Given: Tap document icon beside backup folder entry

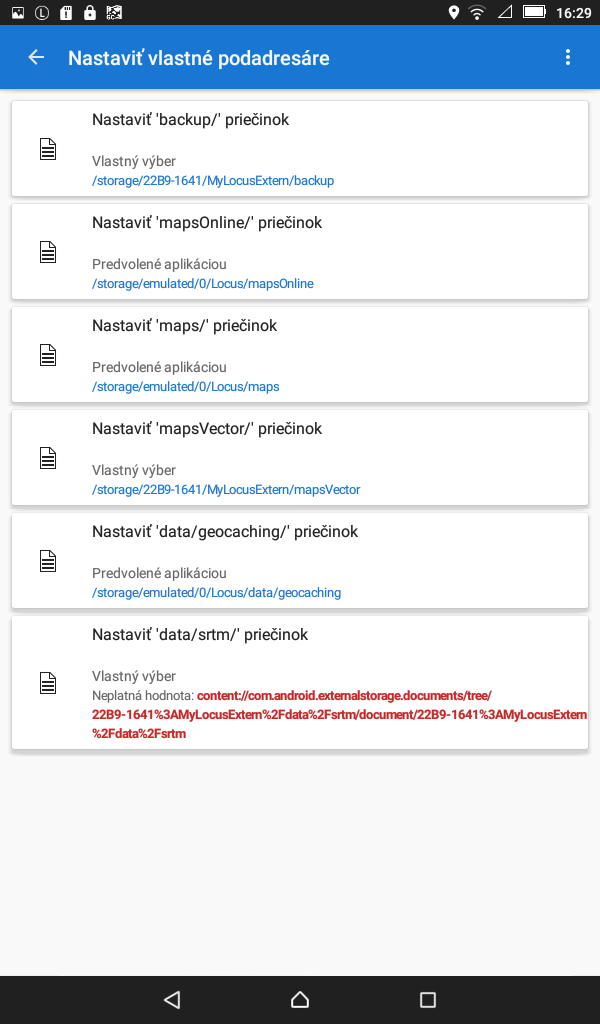Looking at the screenshot, I should click(x=48, y=150).
